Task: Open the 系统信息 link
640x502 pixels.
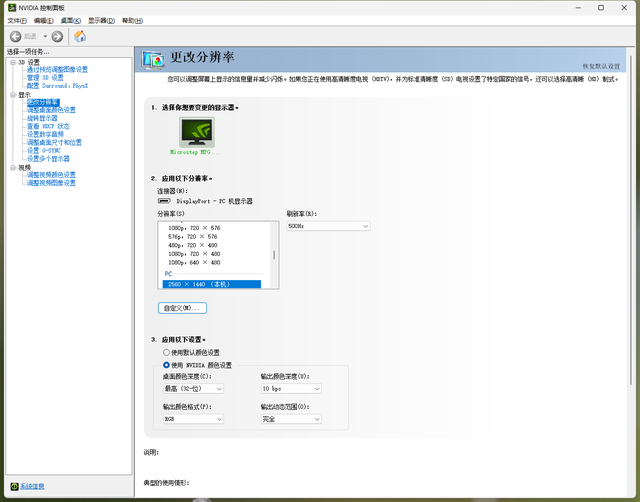Action: [x=32, y=486]
